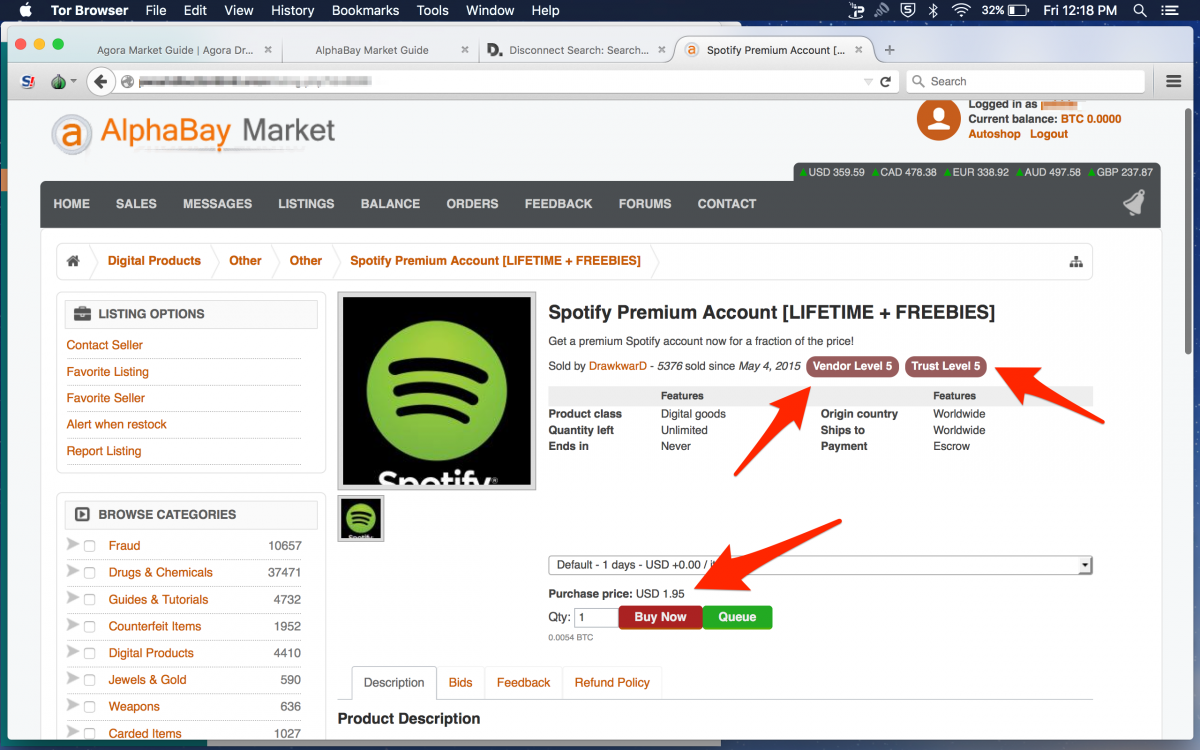
Task: Expand the Fraud category arrow
Action: coord(72,545)
